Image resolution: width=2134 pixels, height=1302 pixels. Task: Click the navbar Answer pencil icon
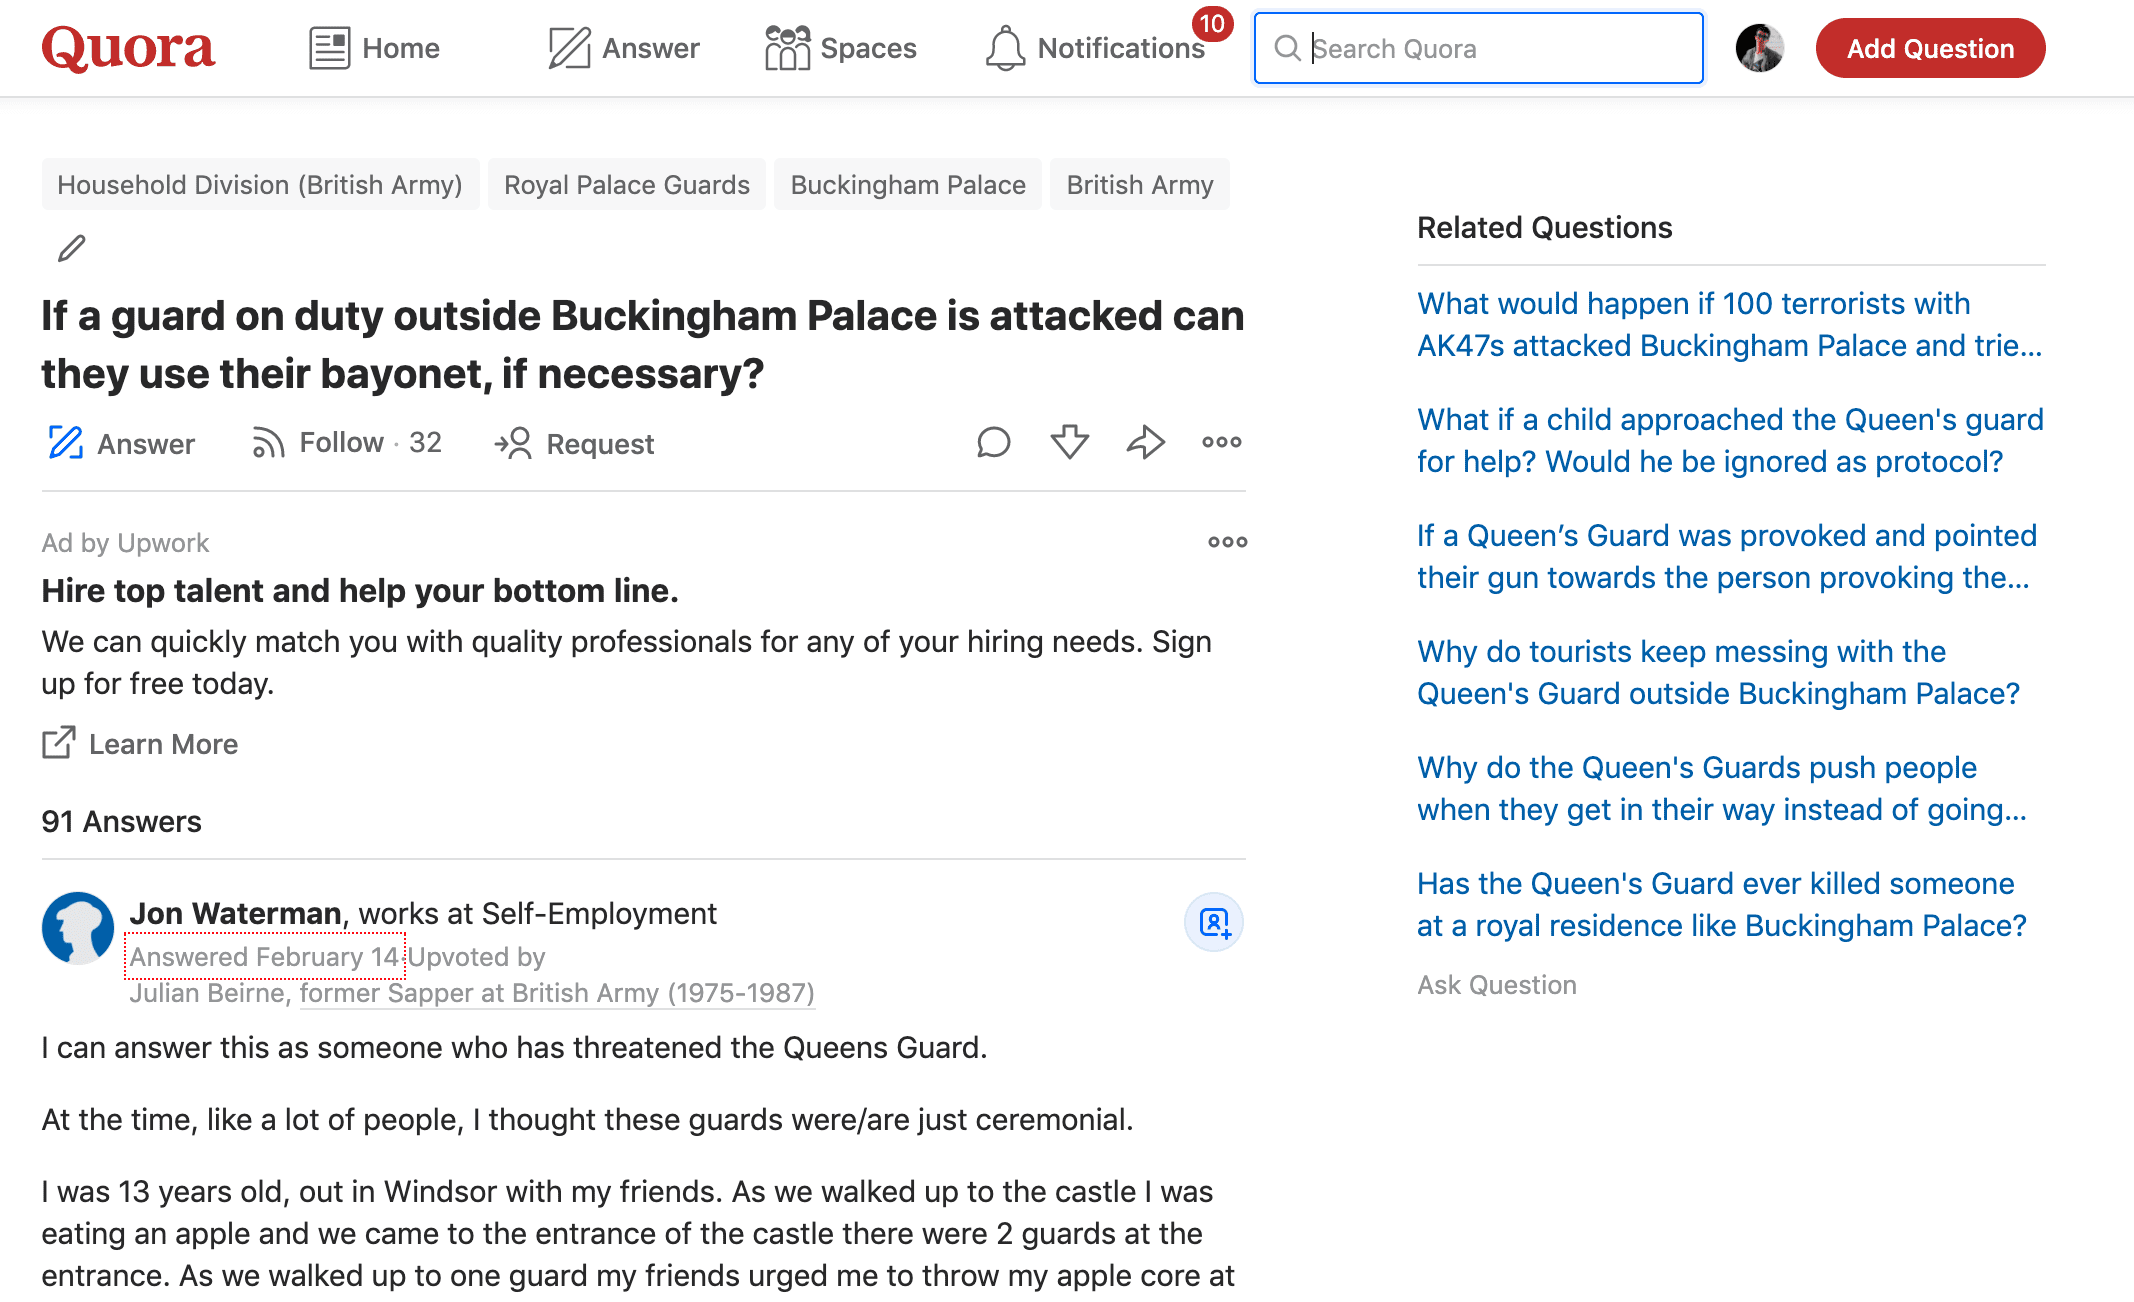coord(569,48)
